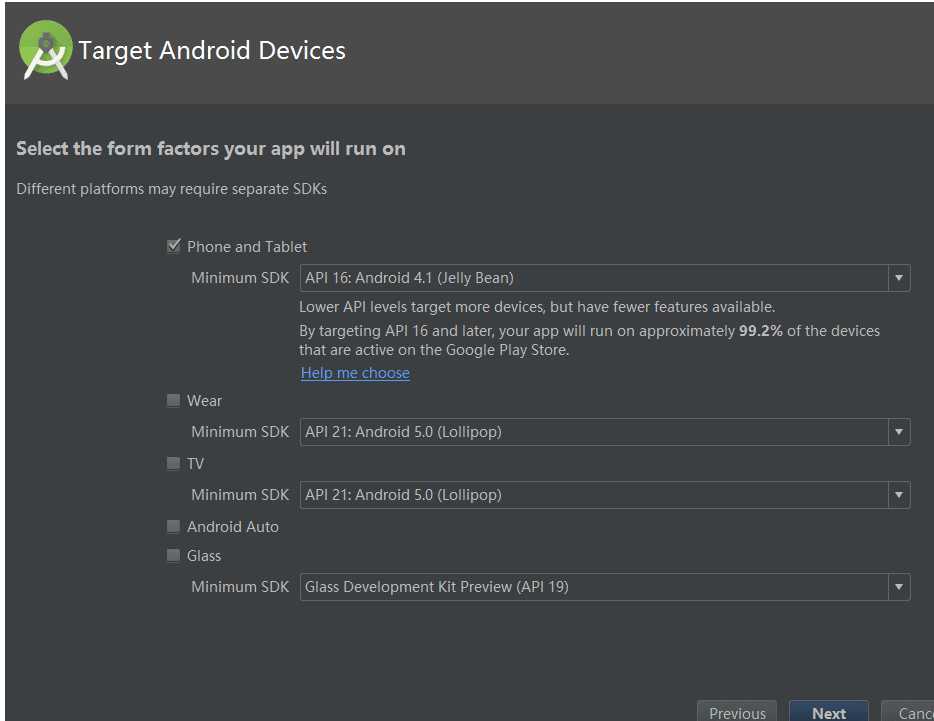The width and height of the screenshot is (934, 721).
Task: Open the Phone and Tablet Minimum SDK dropdown arrow
Action: 899,278
